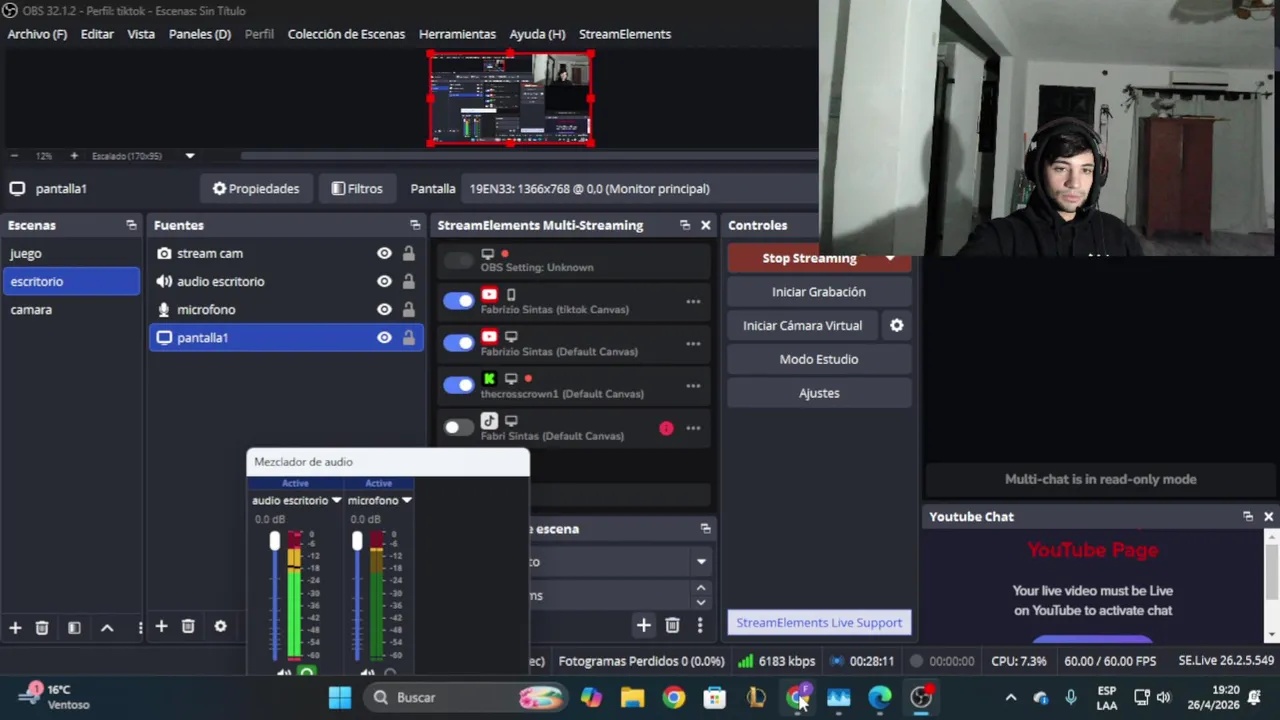Viewport: 1280px width, 720px height.
Task: Show hidden system tray icons
Action: pos(1011,697)
